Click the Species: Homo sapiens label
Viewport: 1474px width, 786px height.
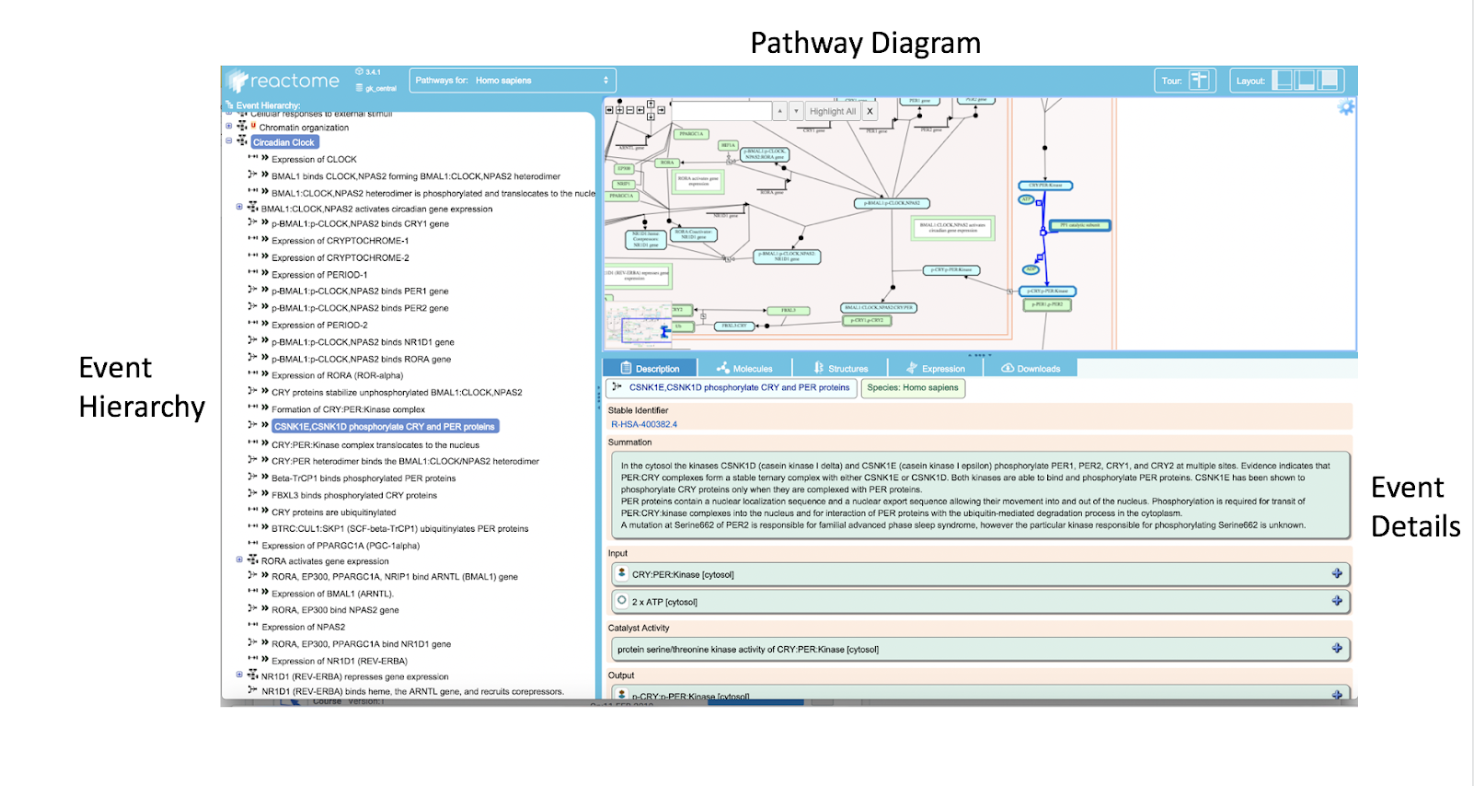click(912, 388)
